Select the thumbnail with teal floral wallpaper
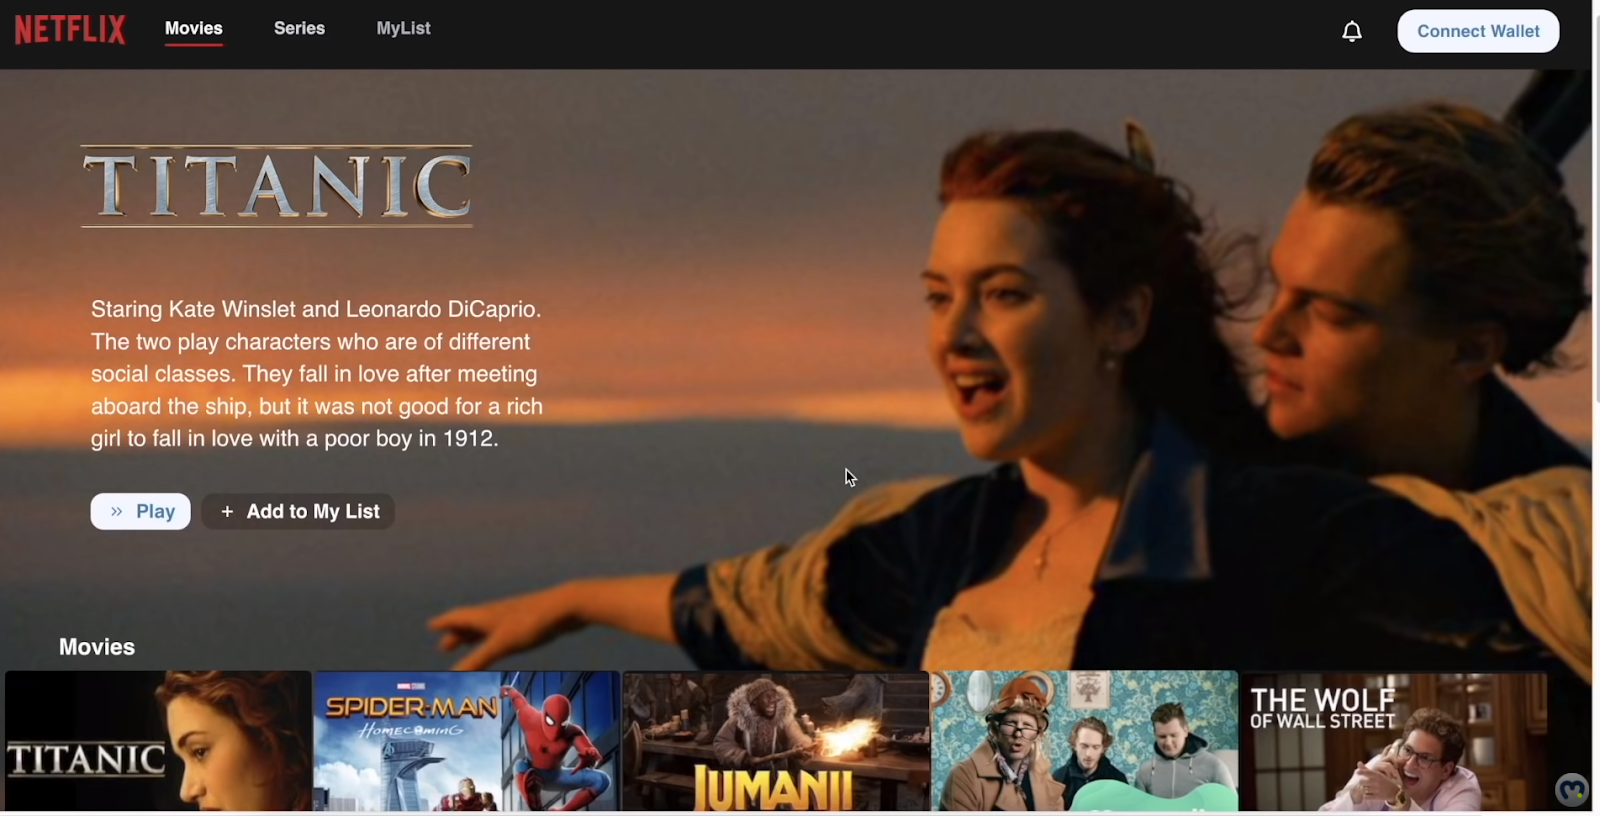 click(1085, 740)
